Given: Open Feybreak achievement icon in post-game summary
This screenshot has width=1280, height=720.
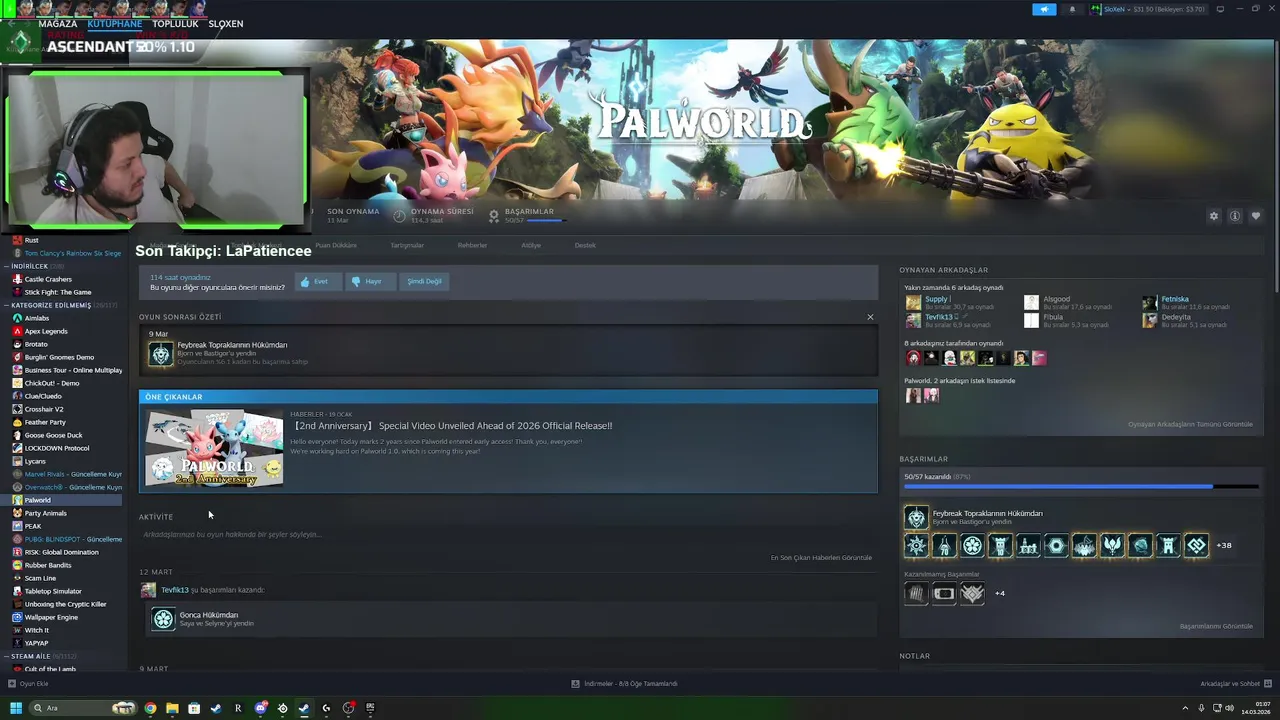Looking at the screenshot, I should (x=161, y=354).
